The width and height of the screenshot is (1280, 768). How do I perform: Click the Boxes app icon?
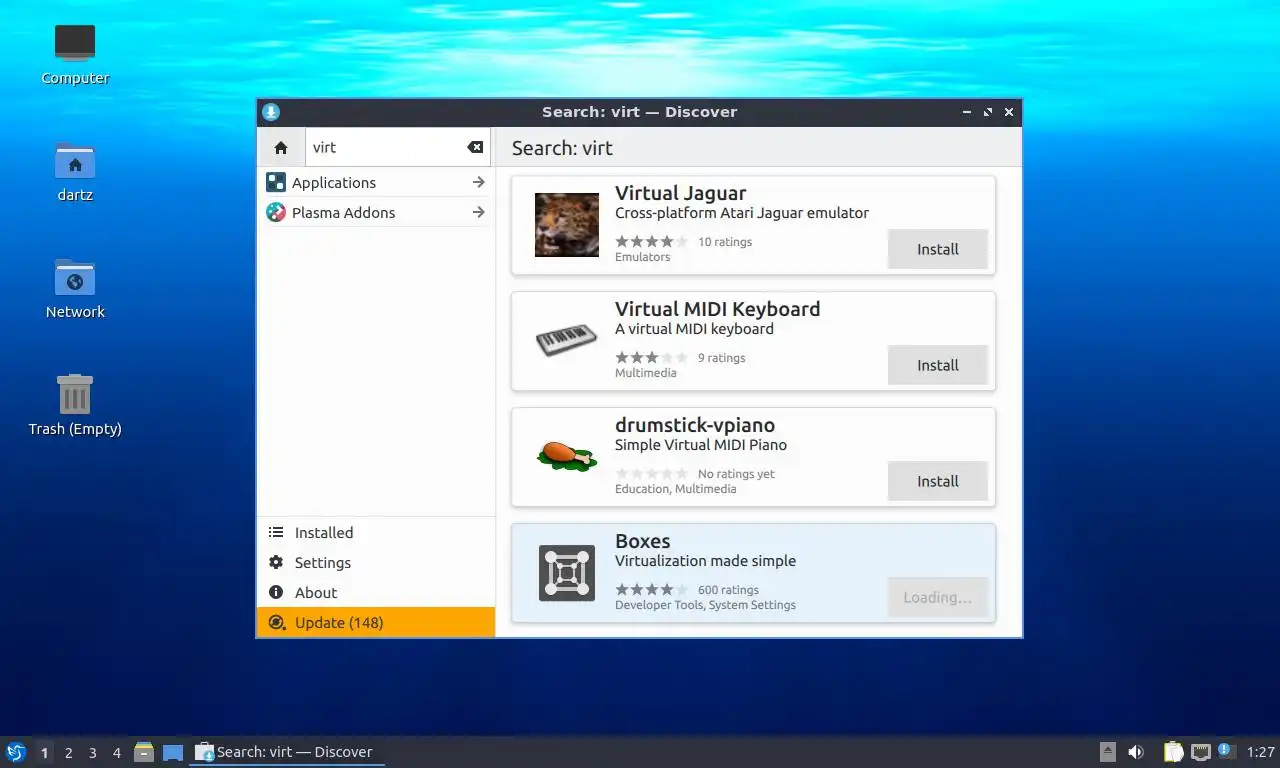pos(567,573)
